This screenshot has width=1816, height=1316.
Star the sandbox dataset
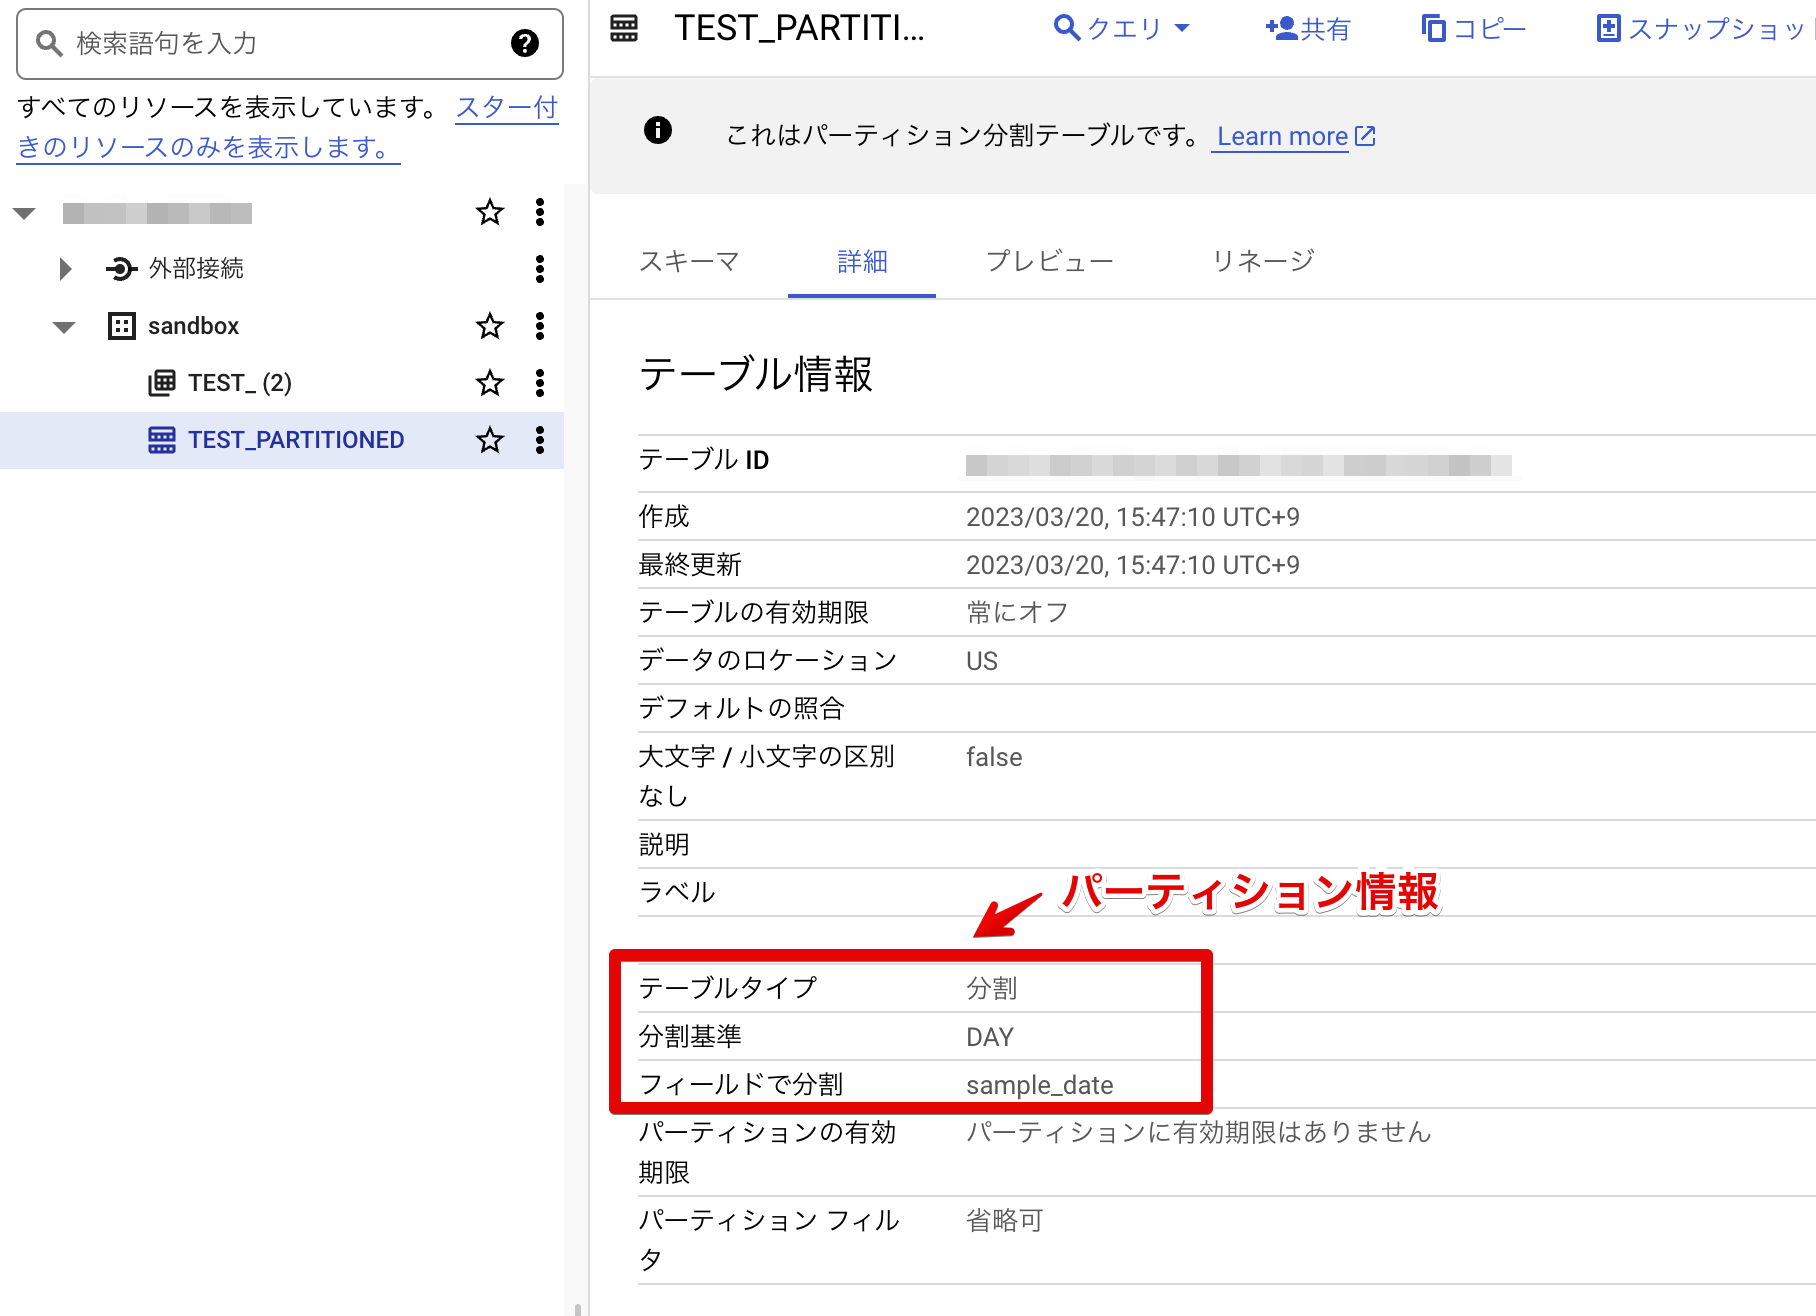(x=489, y=326)
